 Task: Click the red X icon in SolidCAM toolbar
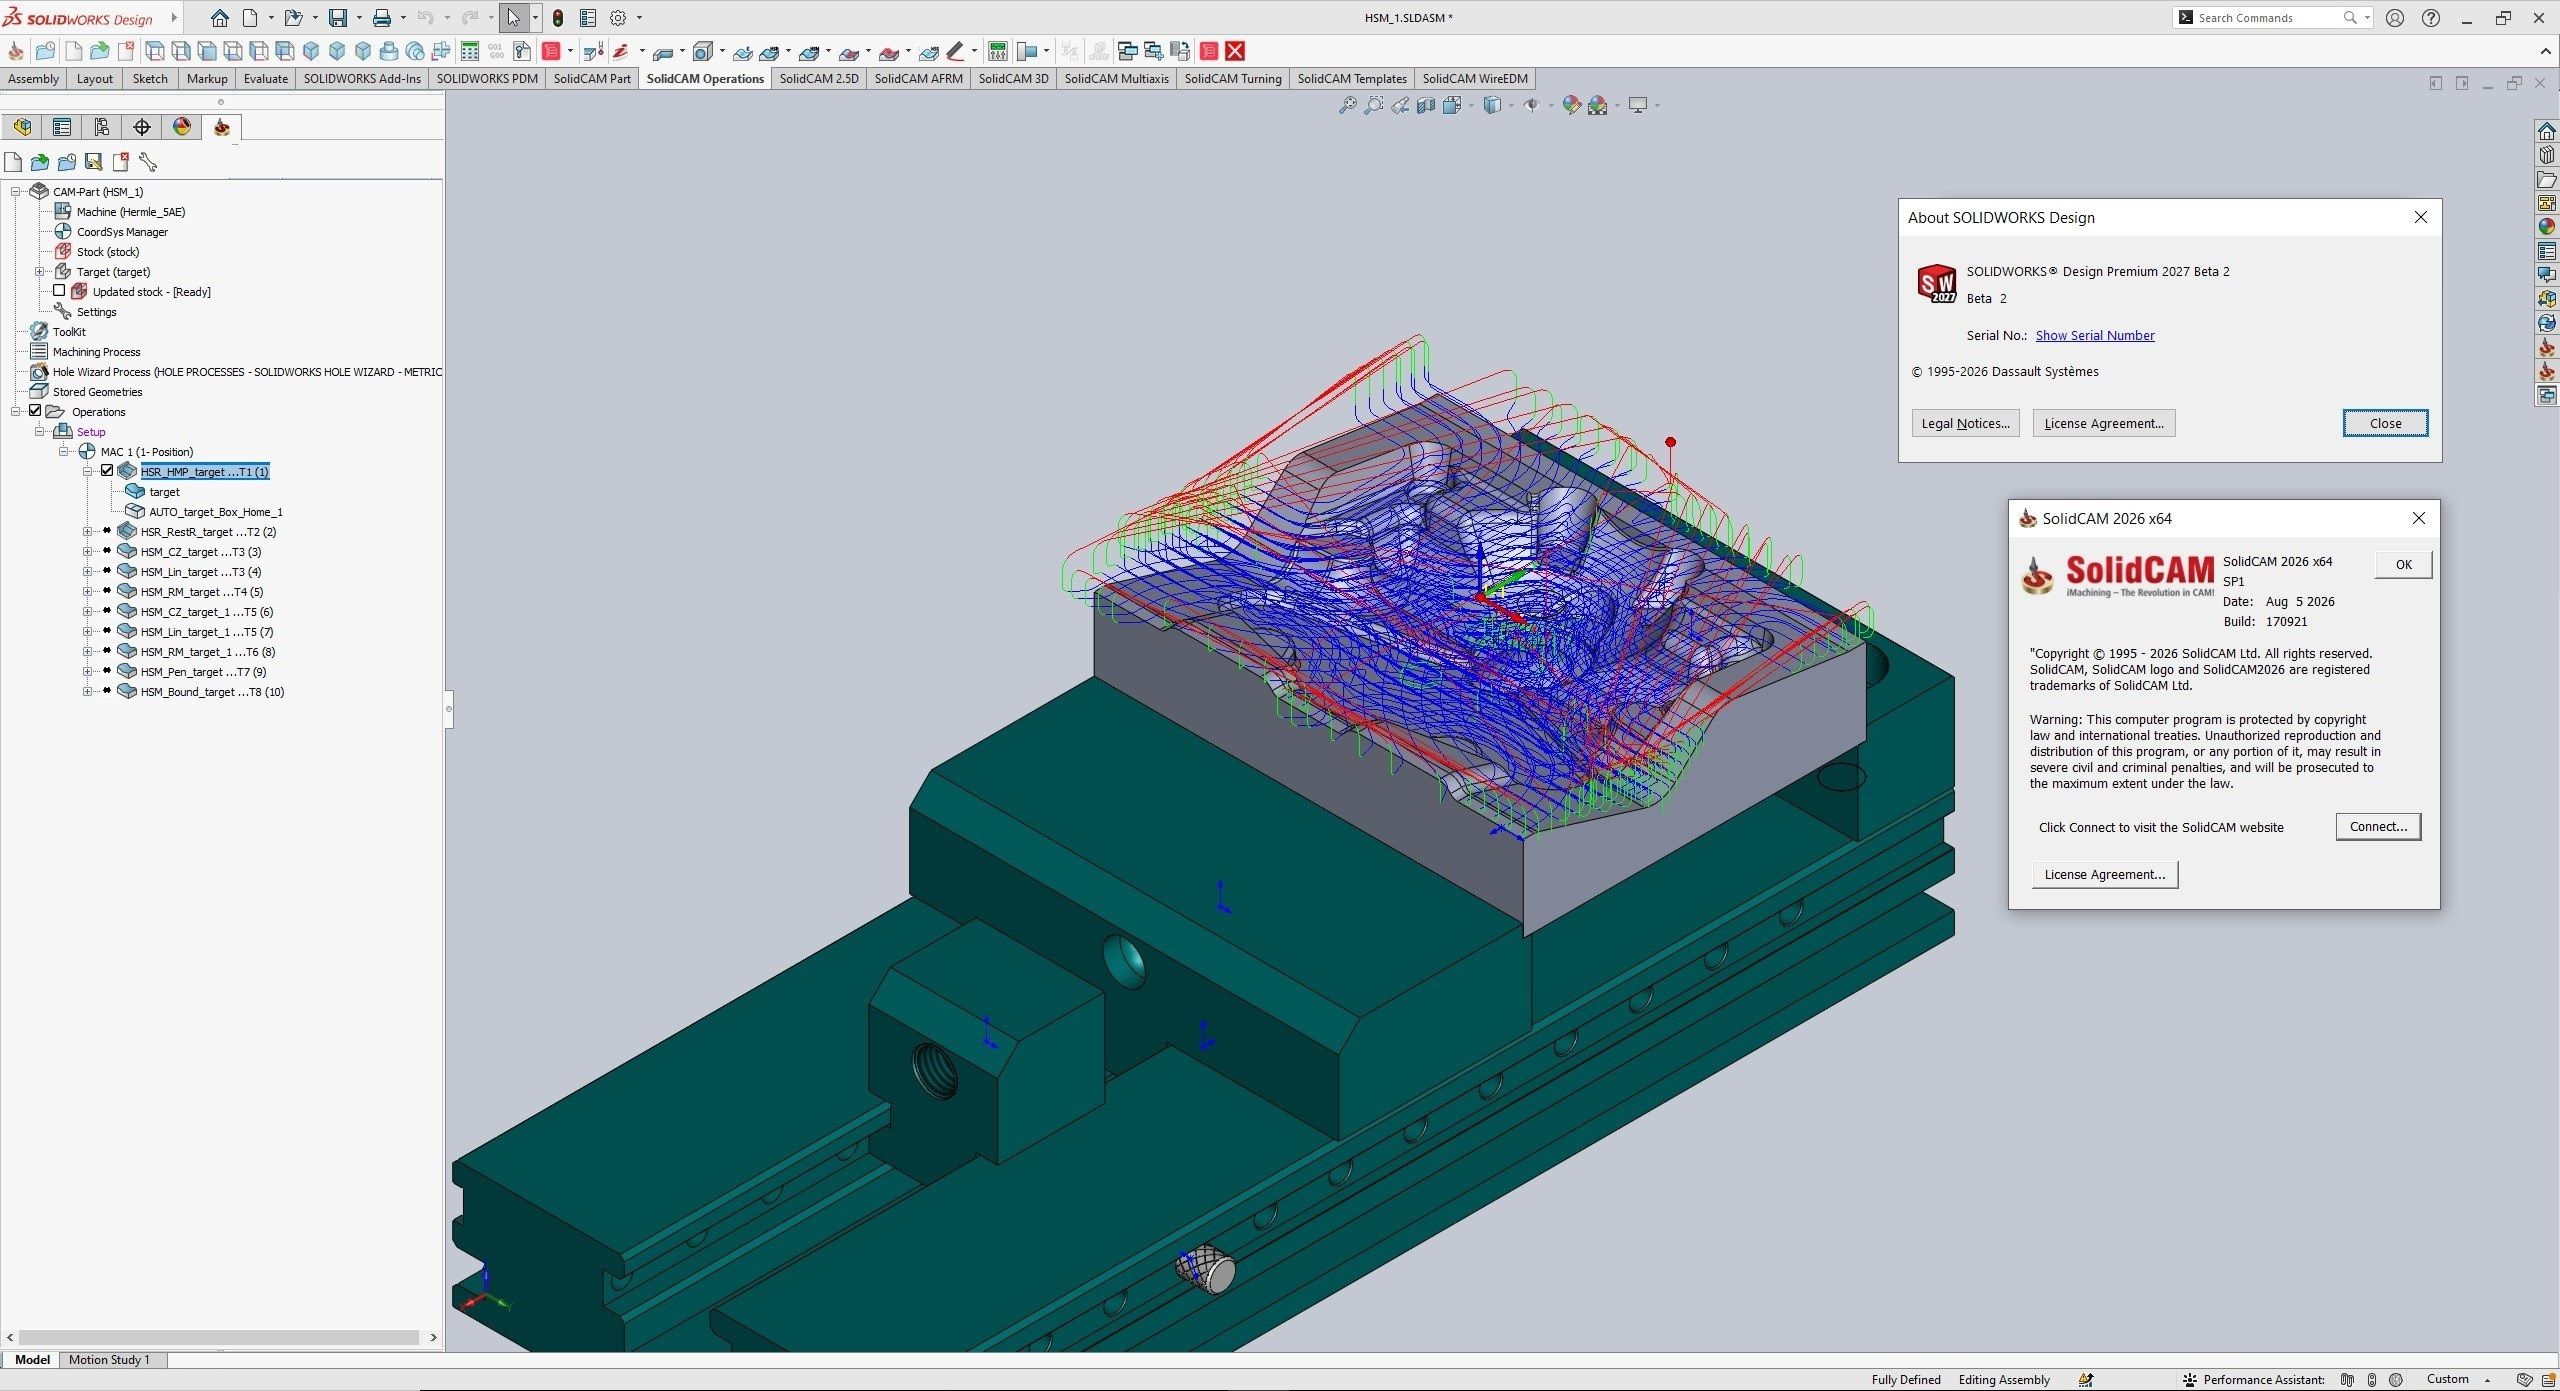[x=1236, y=51]
